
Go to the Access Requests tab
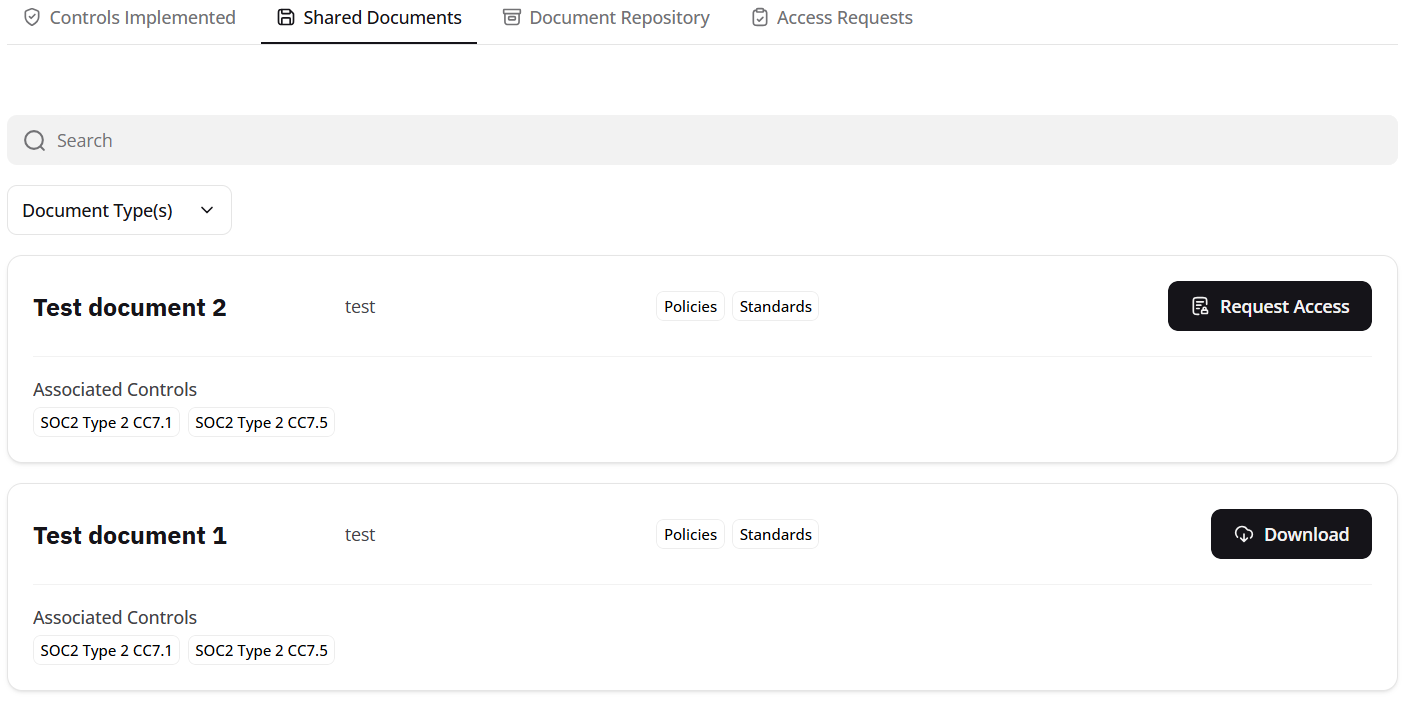[x=844, y=18]
